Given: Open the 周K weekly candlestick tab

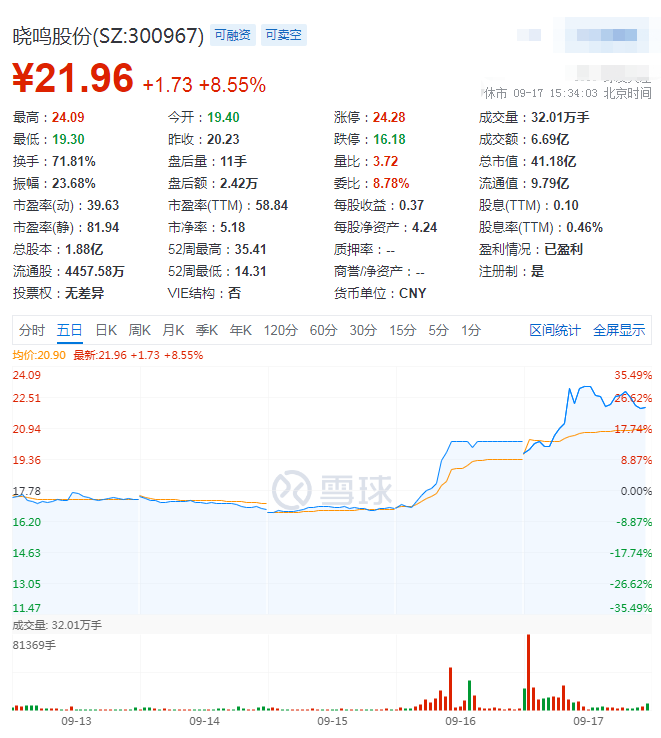Looking at the screenshot, I should tap(139, 330).
